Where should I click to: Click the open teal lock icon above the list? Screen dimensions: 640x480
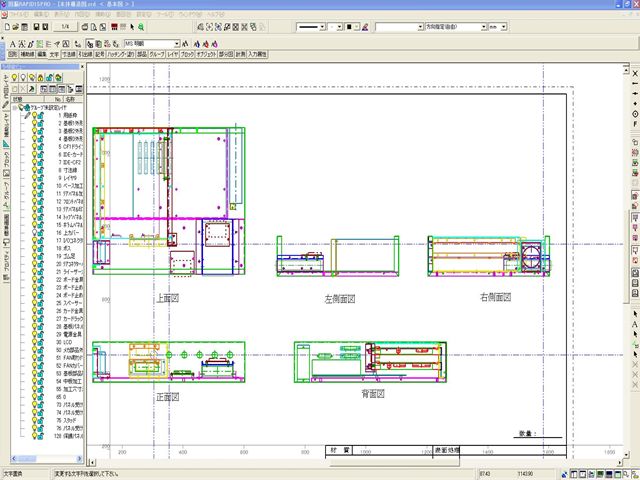point(49,77)
